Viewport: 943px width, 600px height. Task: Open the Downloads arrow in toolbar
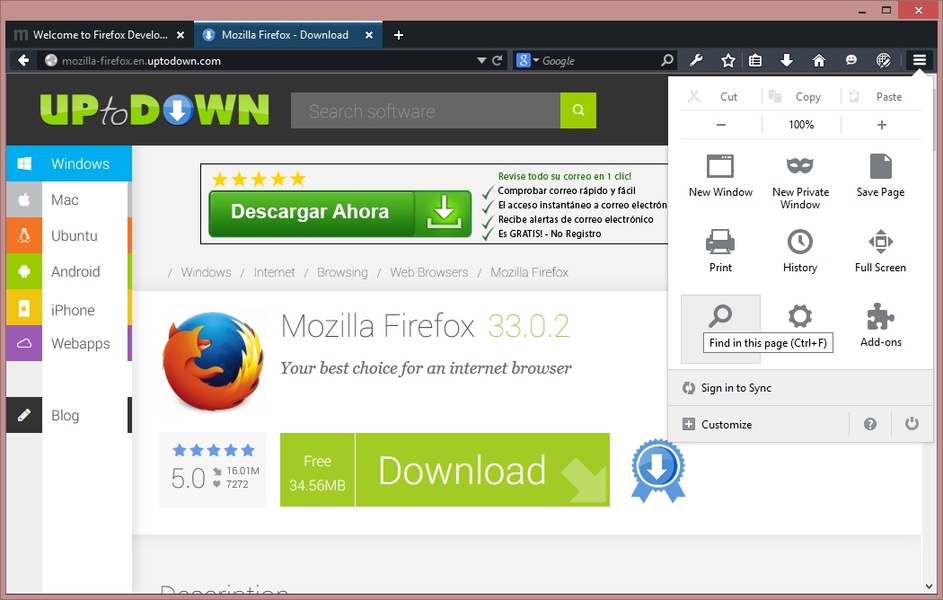pyautogui.click(x=787, y=61)
